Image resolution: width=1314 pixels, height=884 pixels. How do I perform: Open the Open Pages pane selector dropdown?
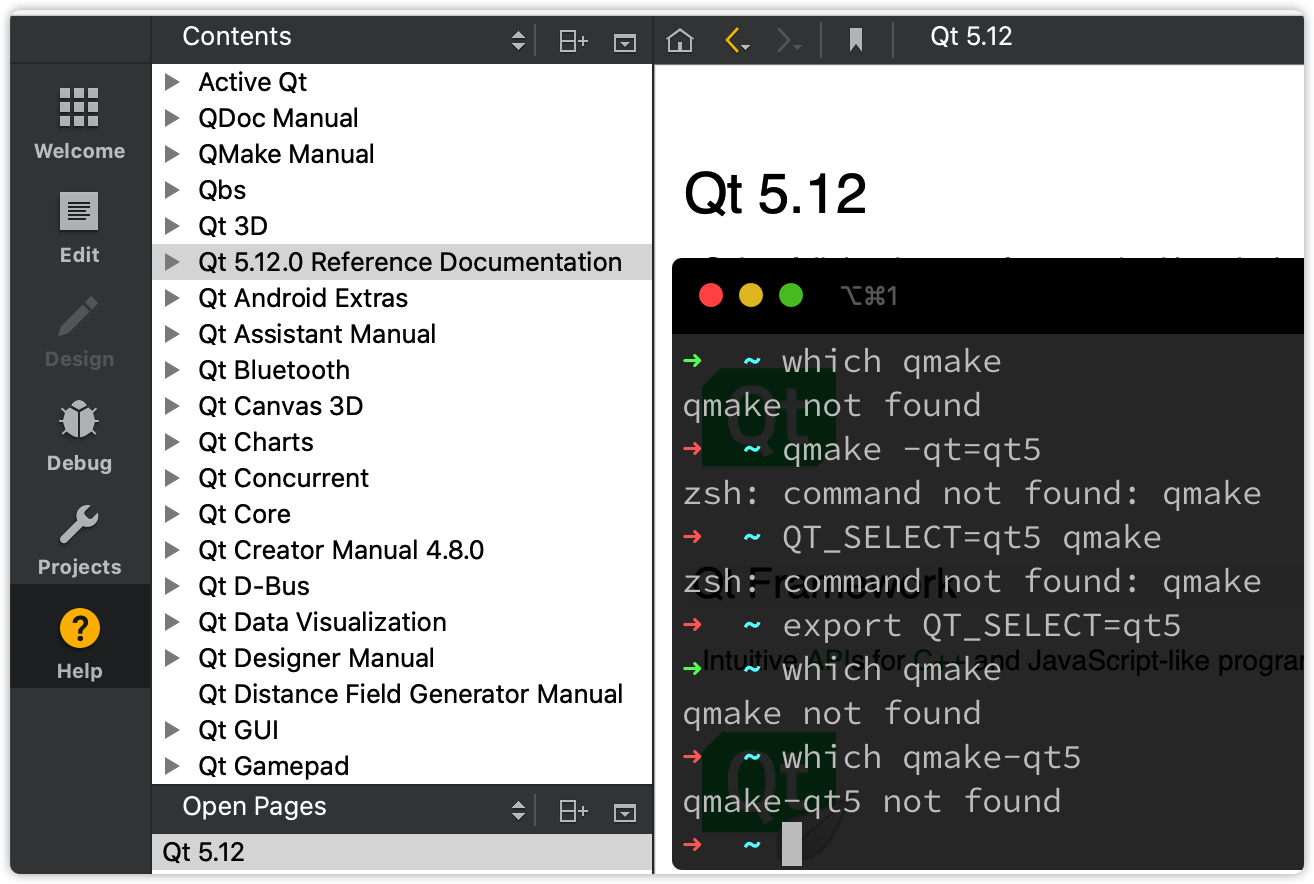(518, 810)
